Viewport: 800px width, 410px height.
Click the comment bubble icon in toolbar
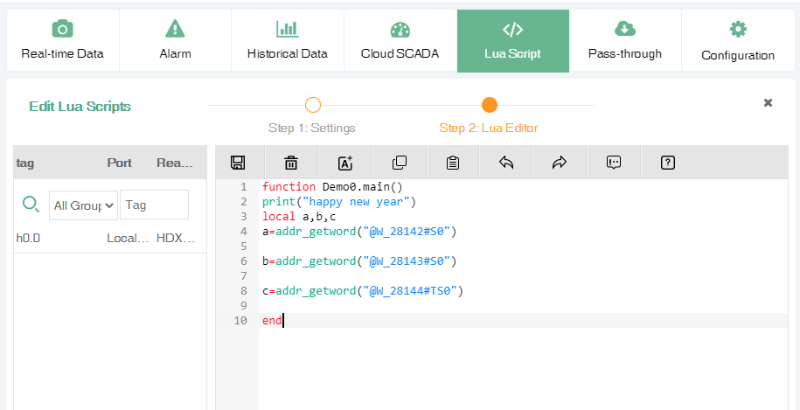pyautogui.click(x=614, y=163)
